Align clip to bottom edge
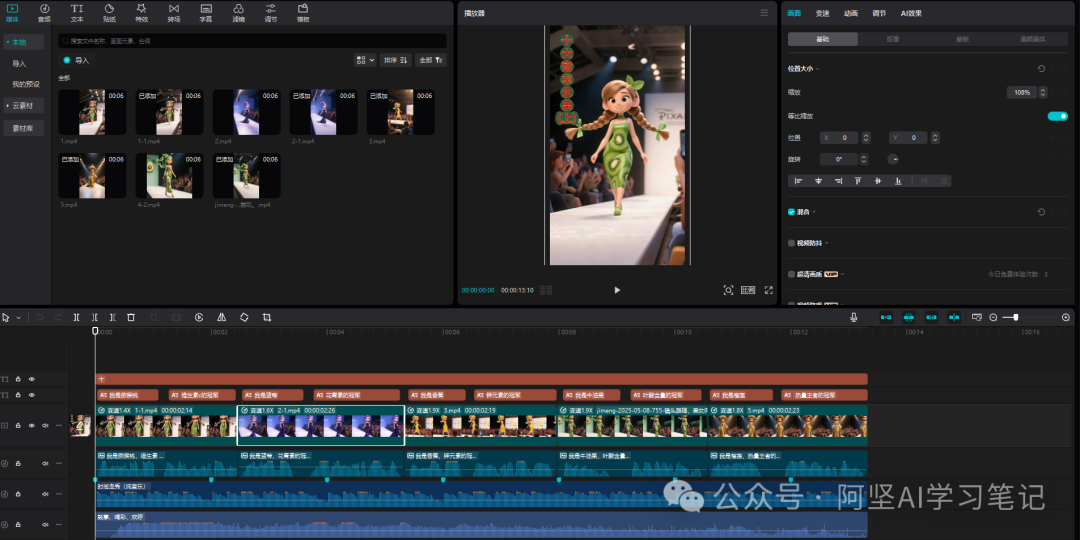The image size is (1080, 540). click(x=898, y=181)
